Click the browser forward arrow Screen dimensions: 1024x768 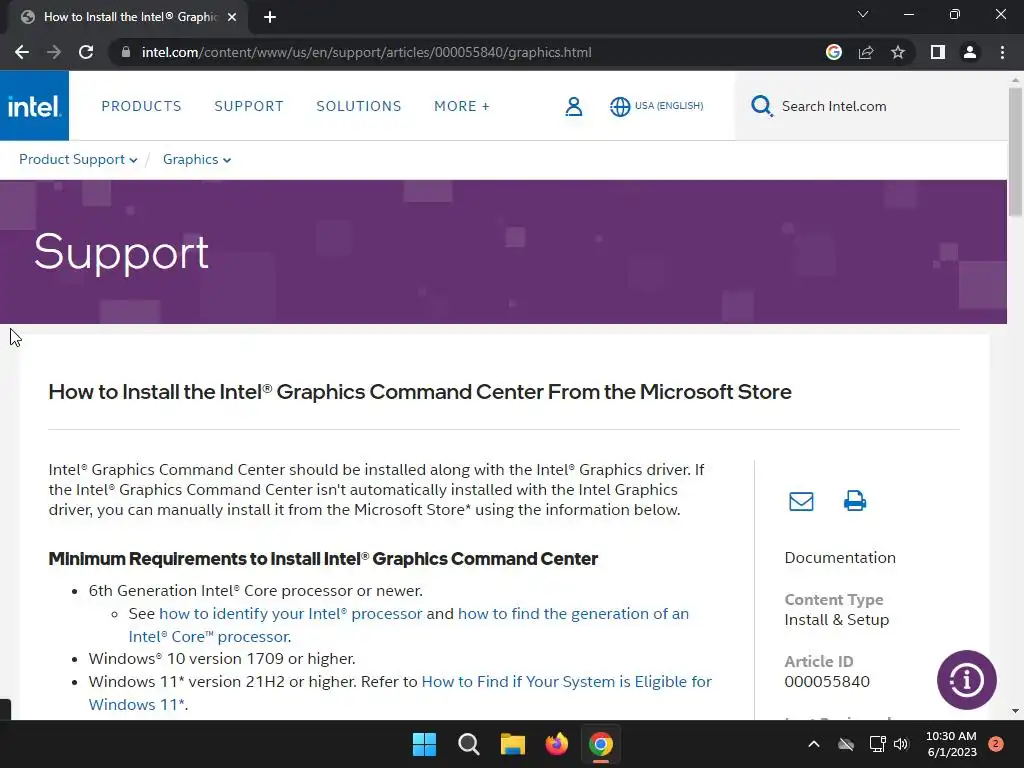tap(54, 52)
